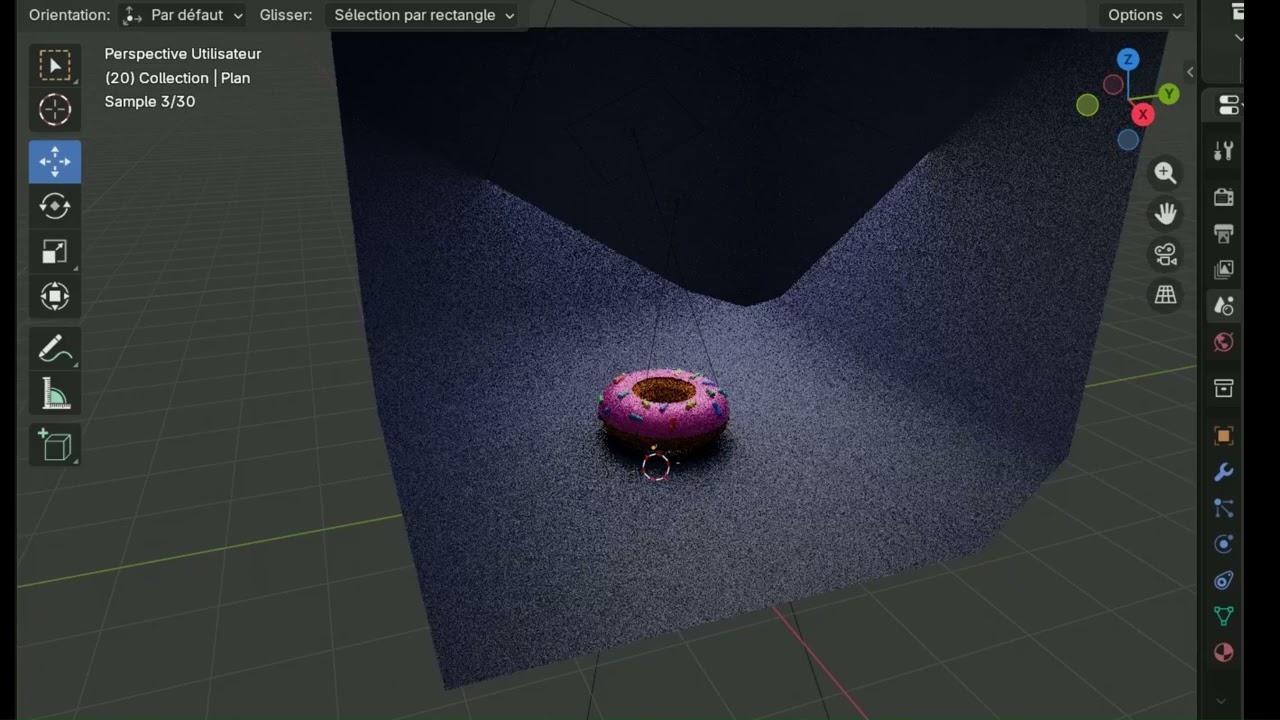Viewport: 1280px width, 720px height.
Task: Open the World properties tab
Action: click(x=1224, y=343)
